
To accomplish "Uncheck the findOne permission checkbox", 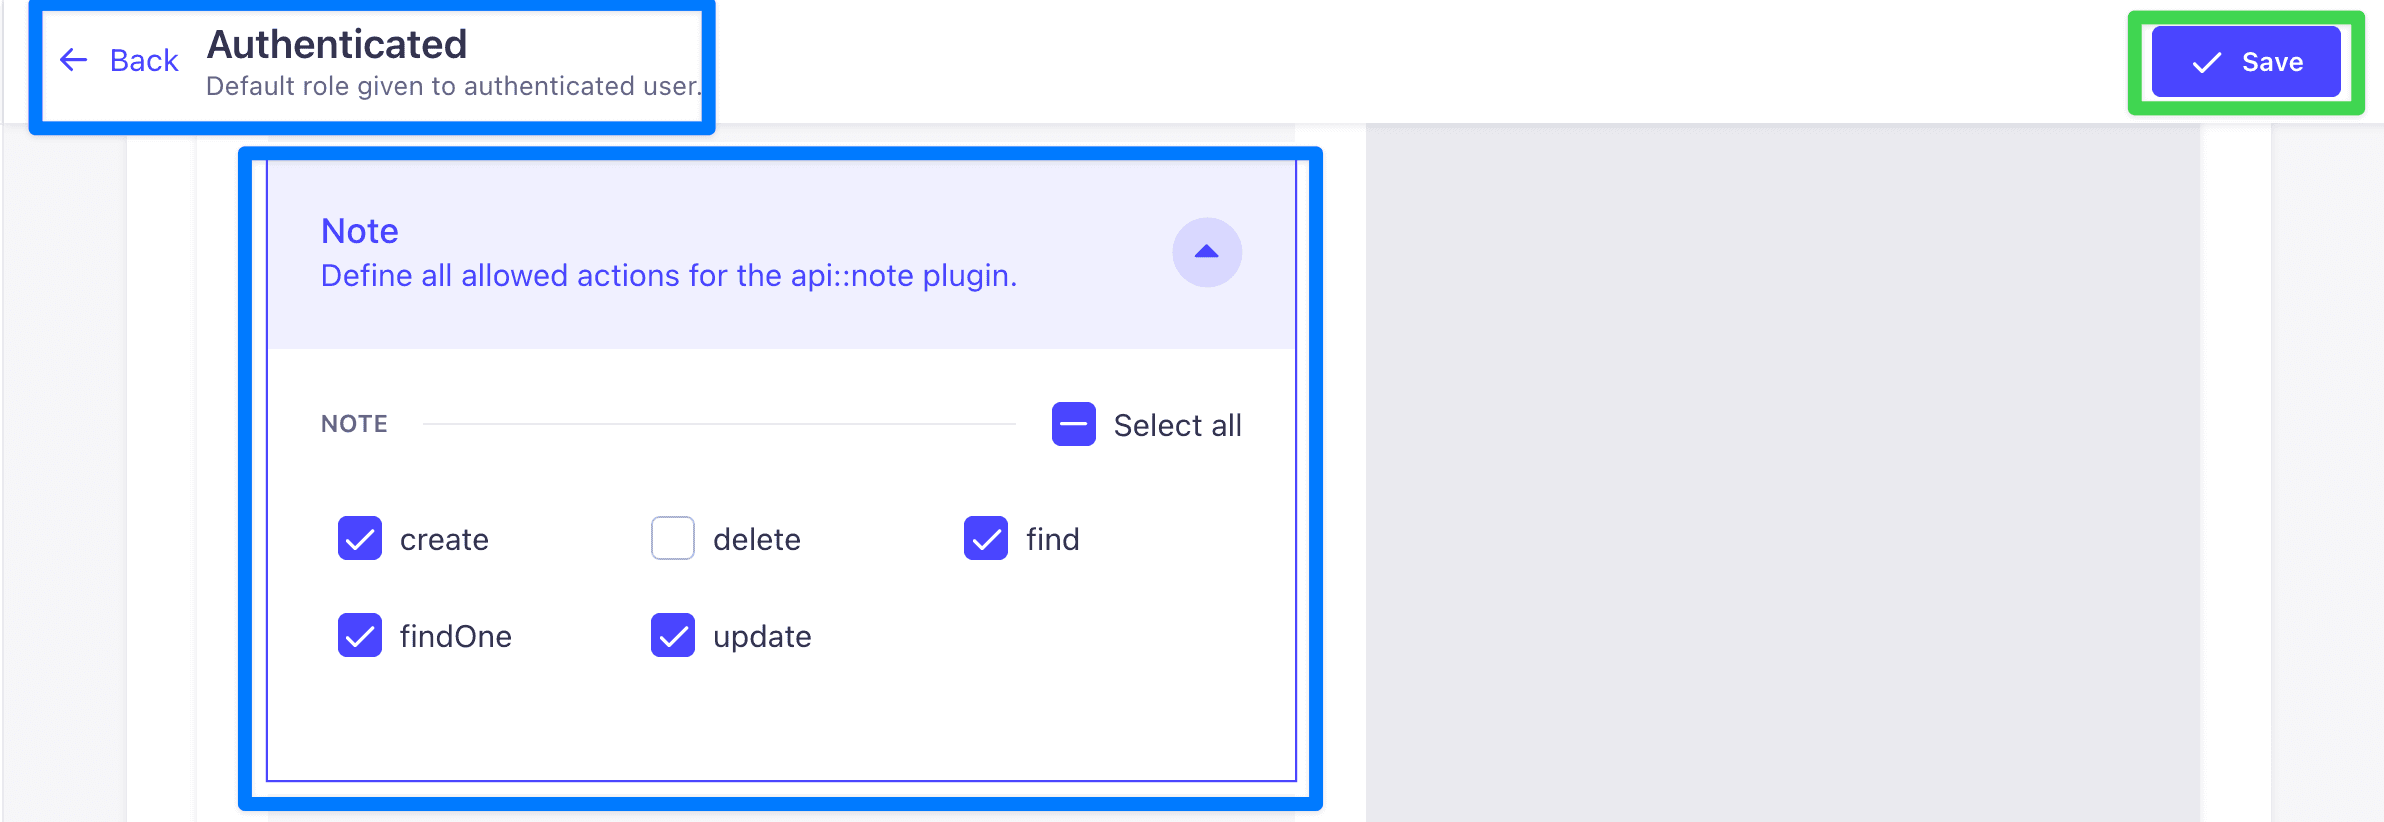I will (360, 635).
